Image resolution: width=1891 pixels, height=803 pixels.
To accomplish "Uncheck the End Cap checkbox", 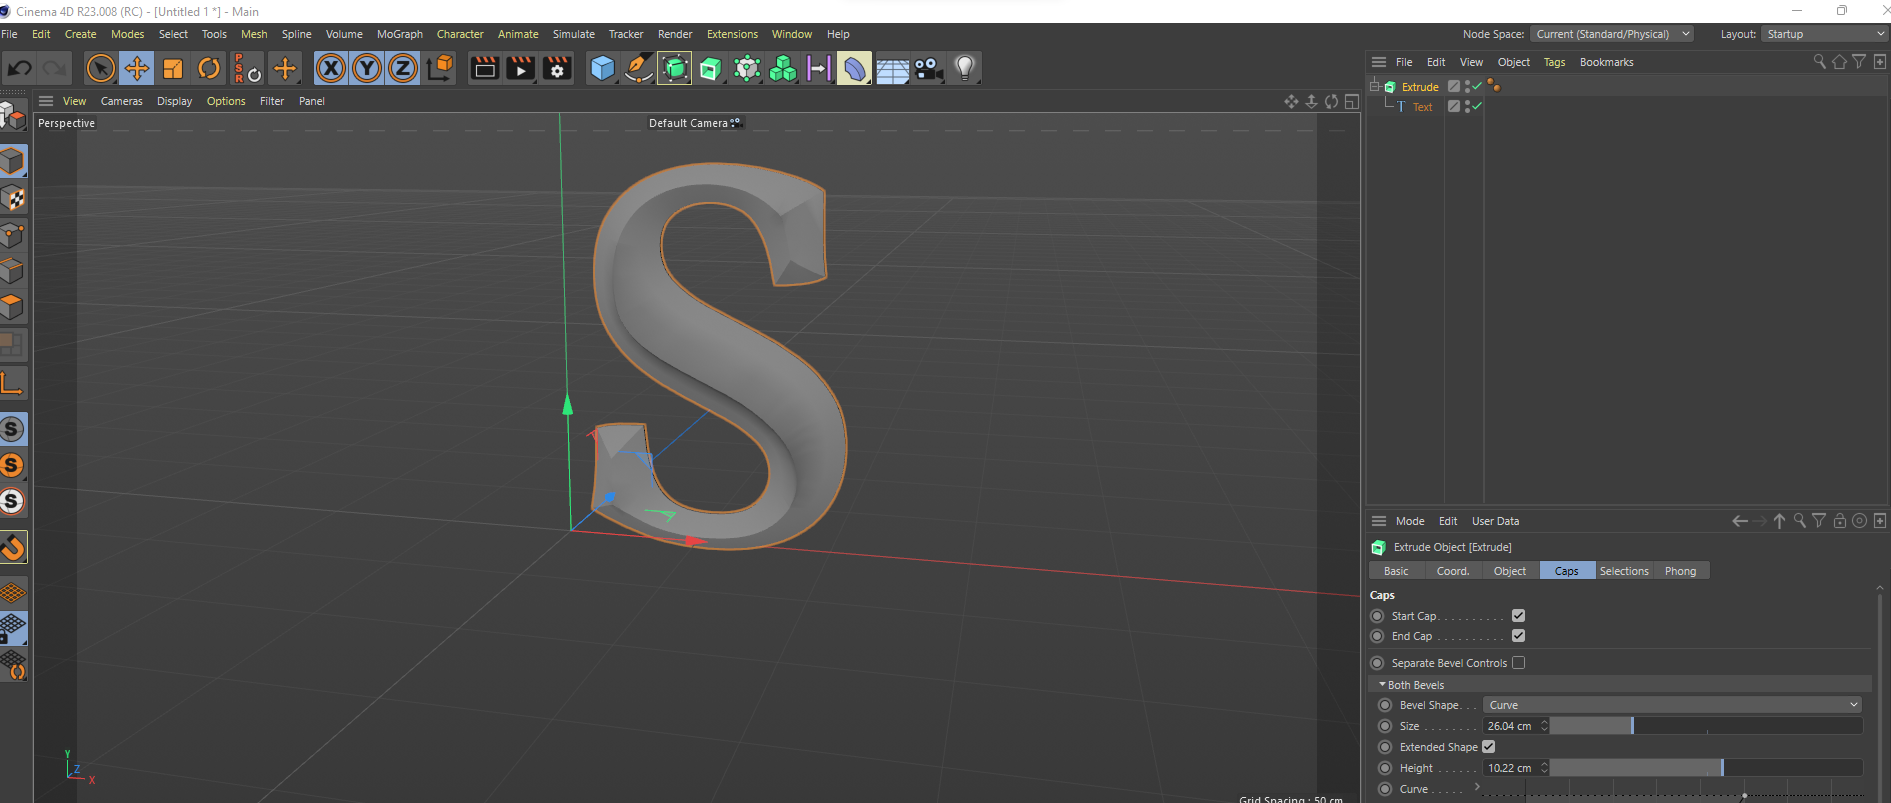I will point(1518,636).
